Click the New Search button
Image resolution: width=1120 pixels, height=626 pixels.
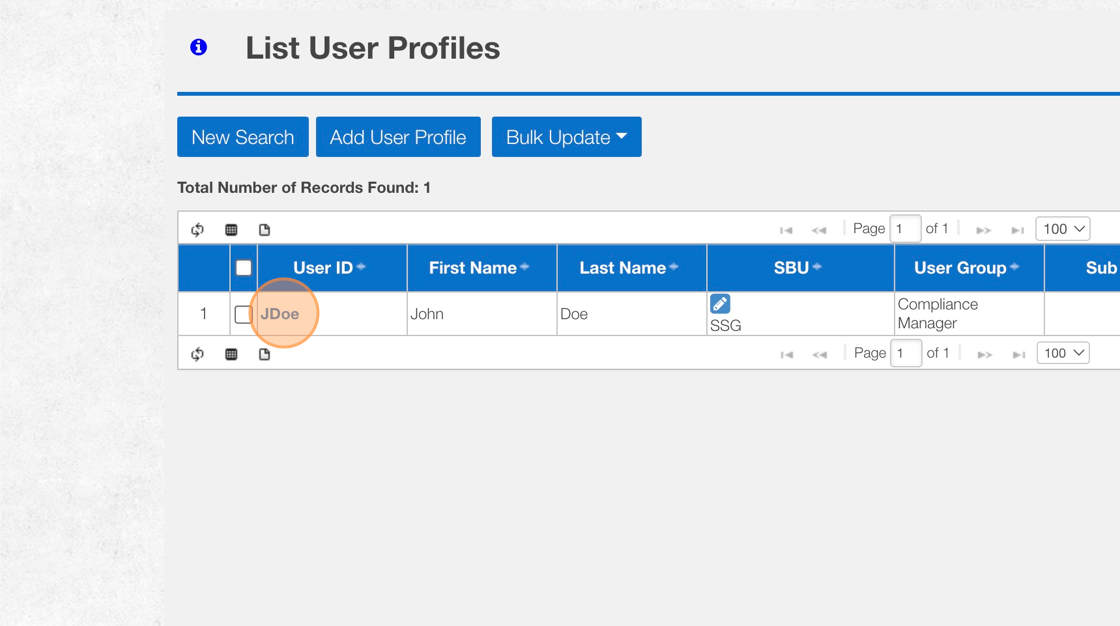242,137
